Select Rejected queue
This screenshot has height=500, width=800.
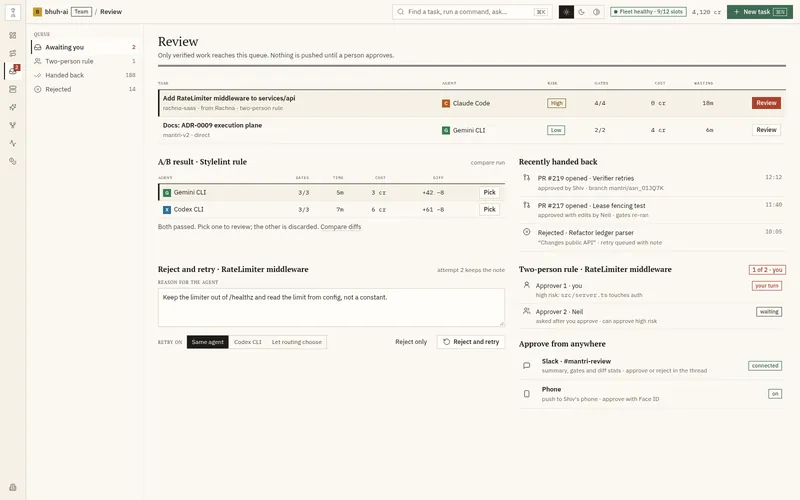click(85, 89)
